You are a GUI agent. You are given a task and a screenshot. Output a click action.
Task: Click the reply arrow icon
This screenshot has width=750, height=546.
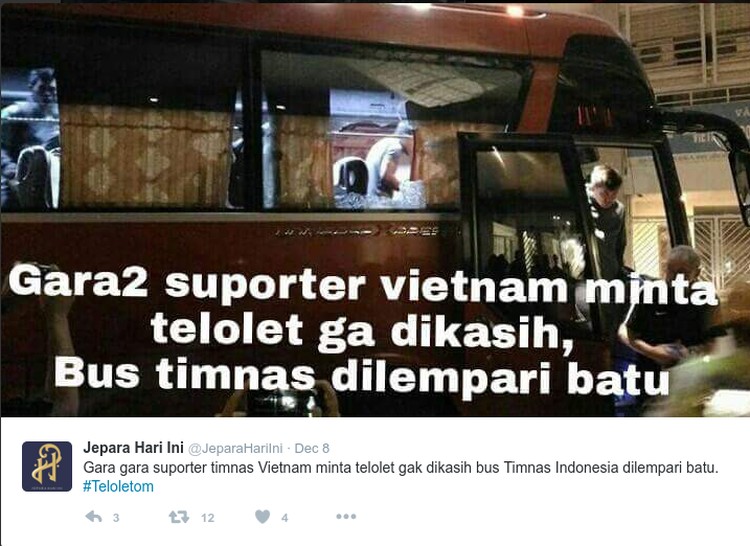[93, 516]
